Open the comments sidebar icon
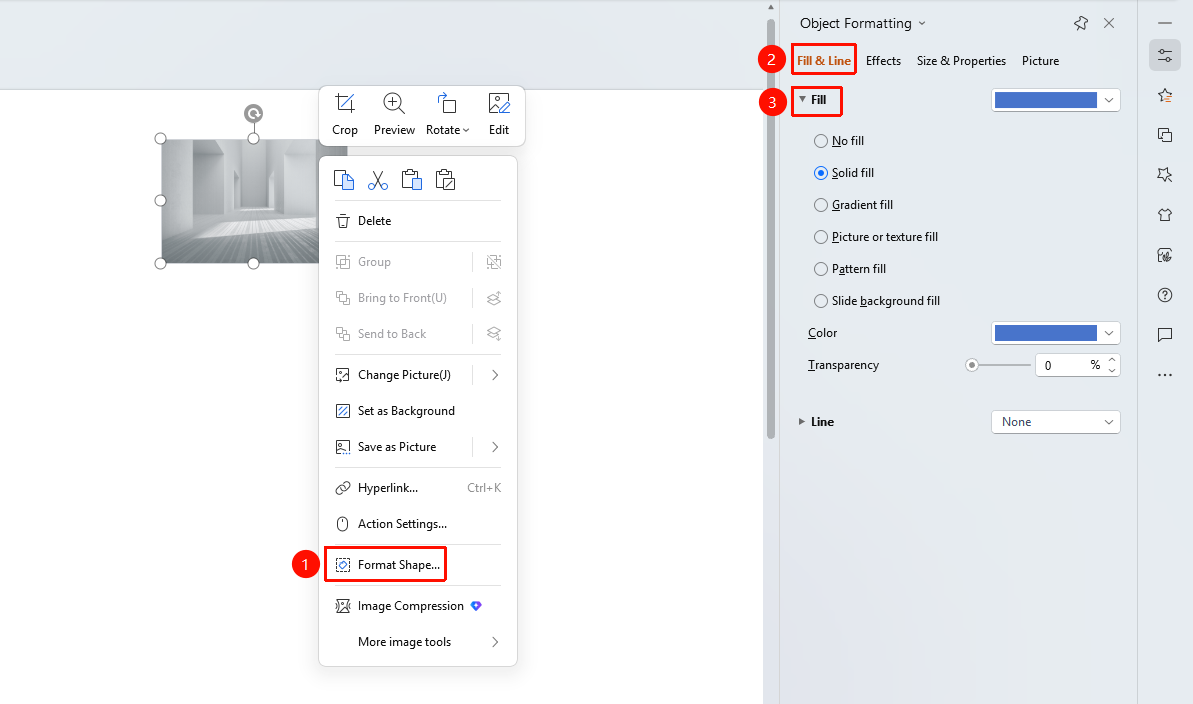 (1165, 335)
